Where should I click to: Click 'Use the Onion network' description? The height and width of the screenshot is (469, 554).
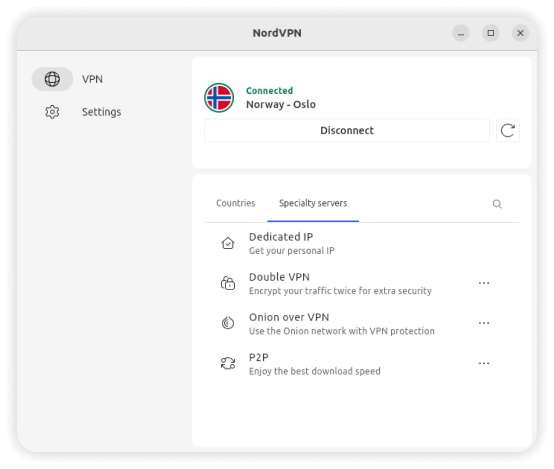pyautogui.click(x=342, y=331)
